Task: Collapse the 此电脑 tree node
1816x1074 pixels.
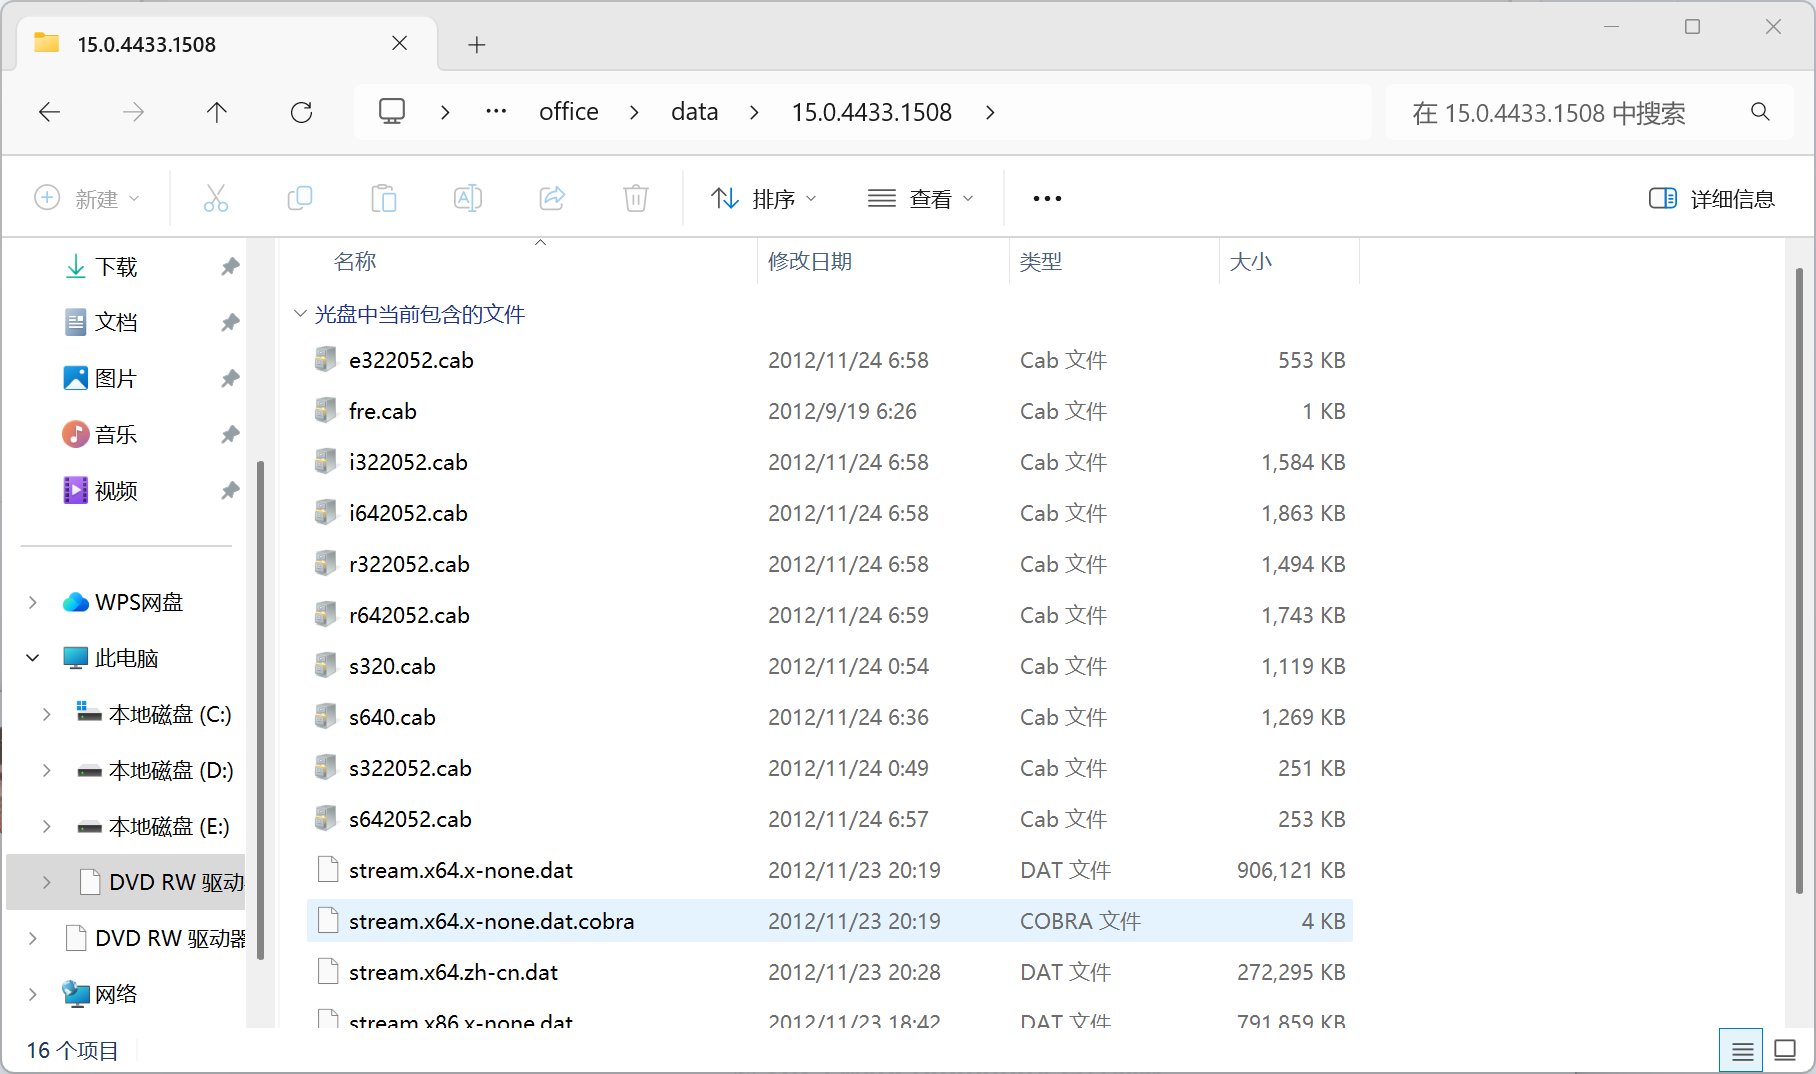Action: click(x=33, y=658)
